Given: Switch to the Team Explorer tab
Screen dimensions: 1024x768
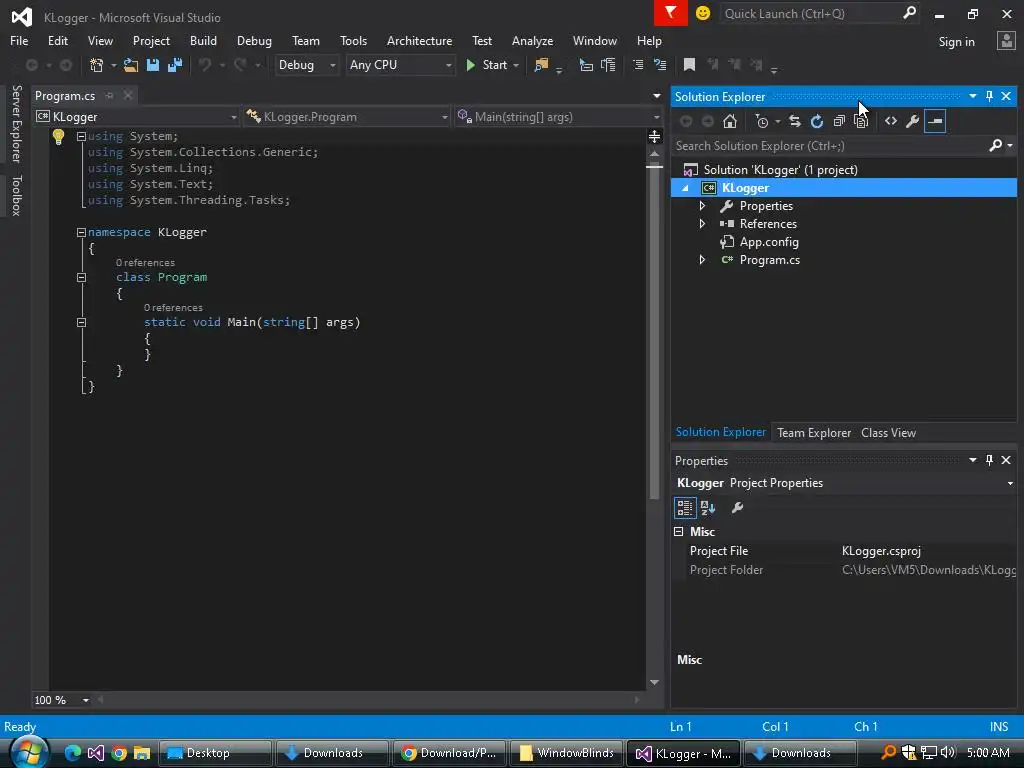Looking at the screenshot, I should click(x=814, y=432).
